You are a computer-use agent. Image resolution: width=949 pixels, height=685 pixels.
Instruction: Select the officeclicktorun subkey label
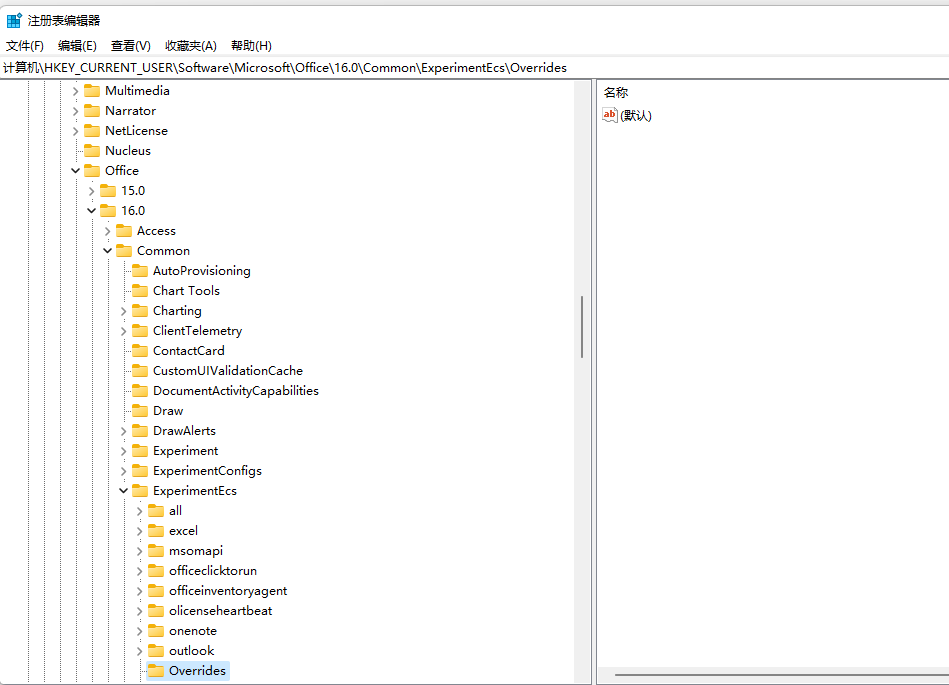coord(213,571)
